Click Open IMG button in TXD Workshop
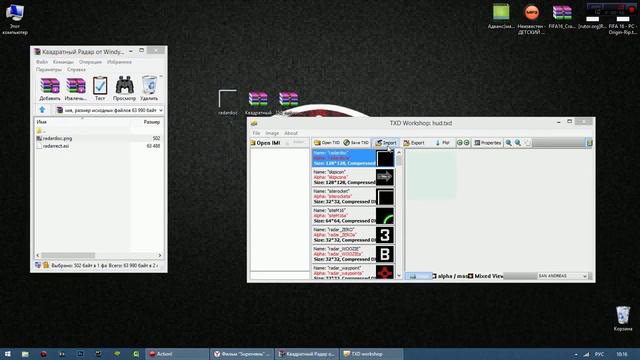 [265, 143]
